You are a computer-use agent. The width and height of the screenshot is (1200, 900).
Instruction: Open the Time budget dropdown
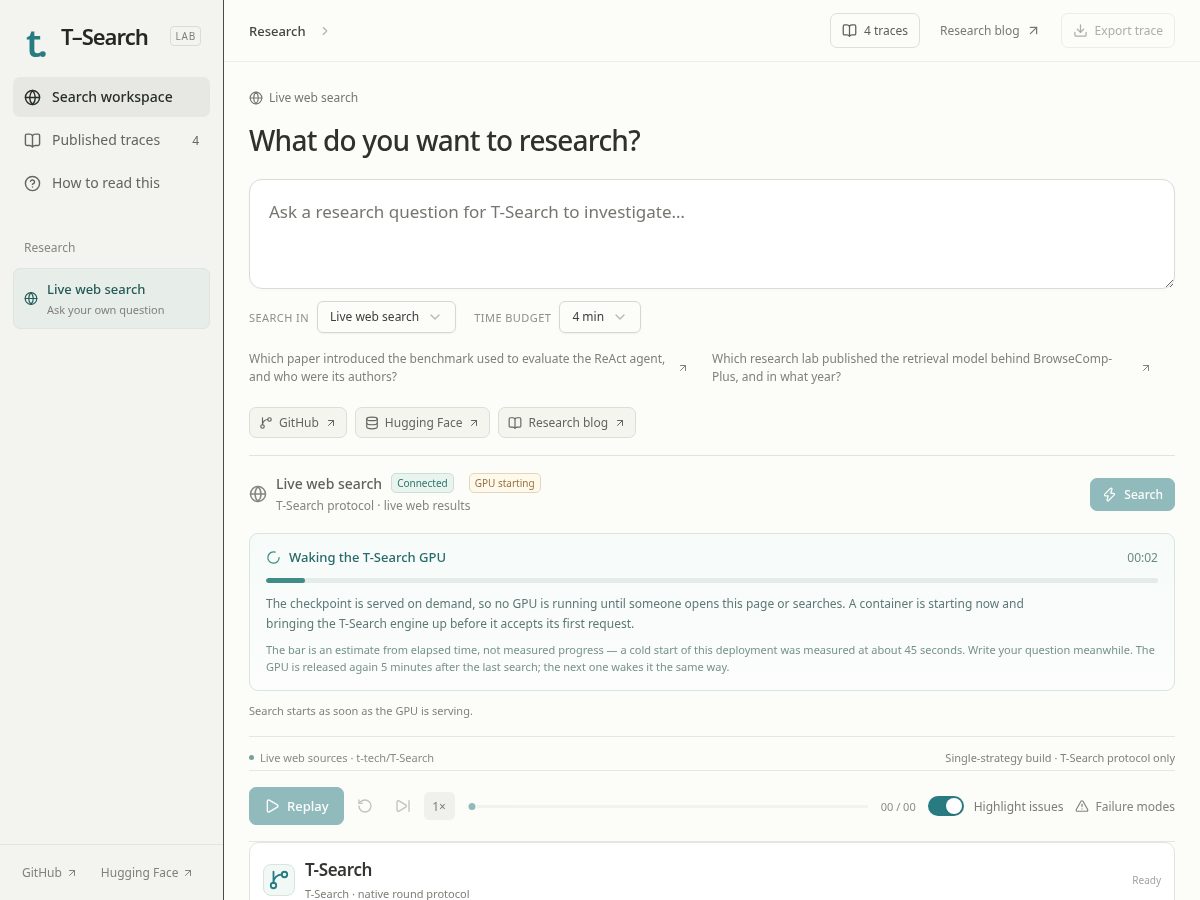point(600,317)
